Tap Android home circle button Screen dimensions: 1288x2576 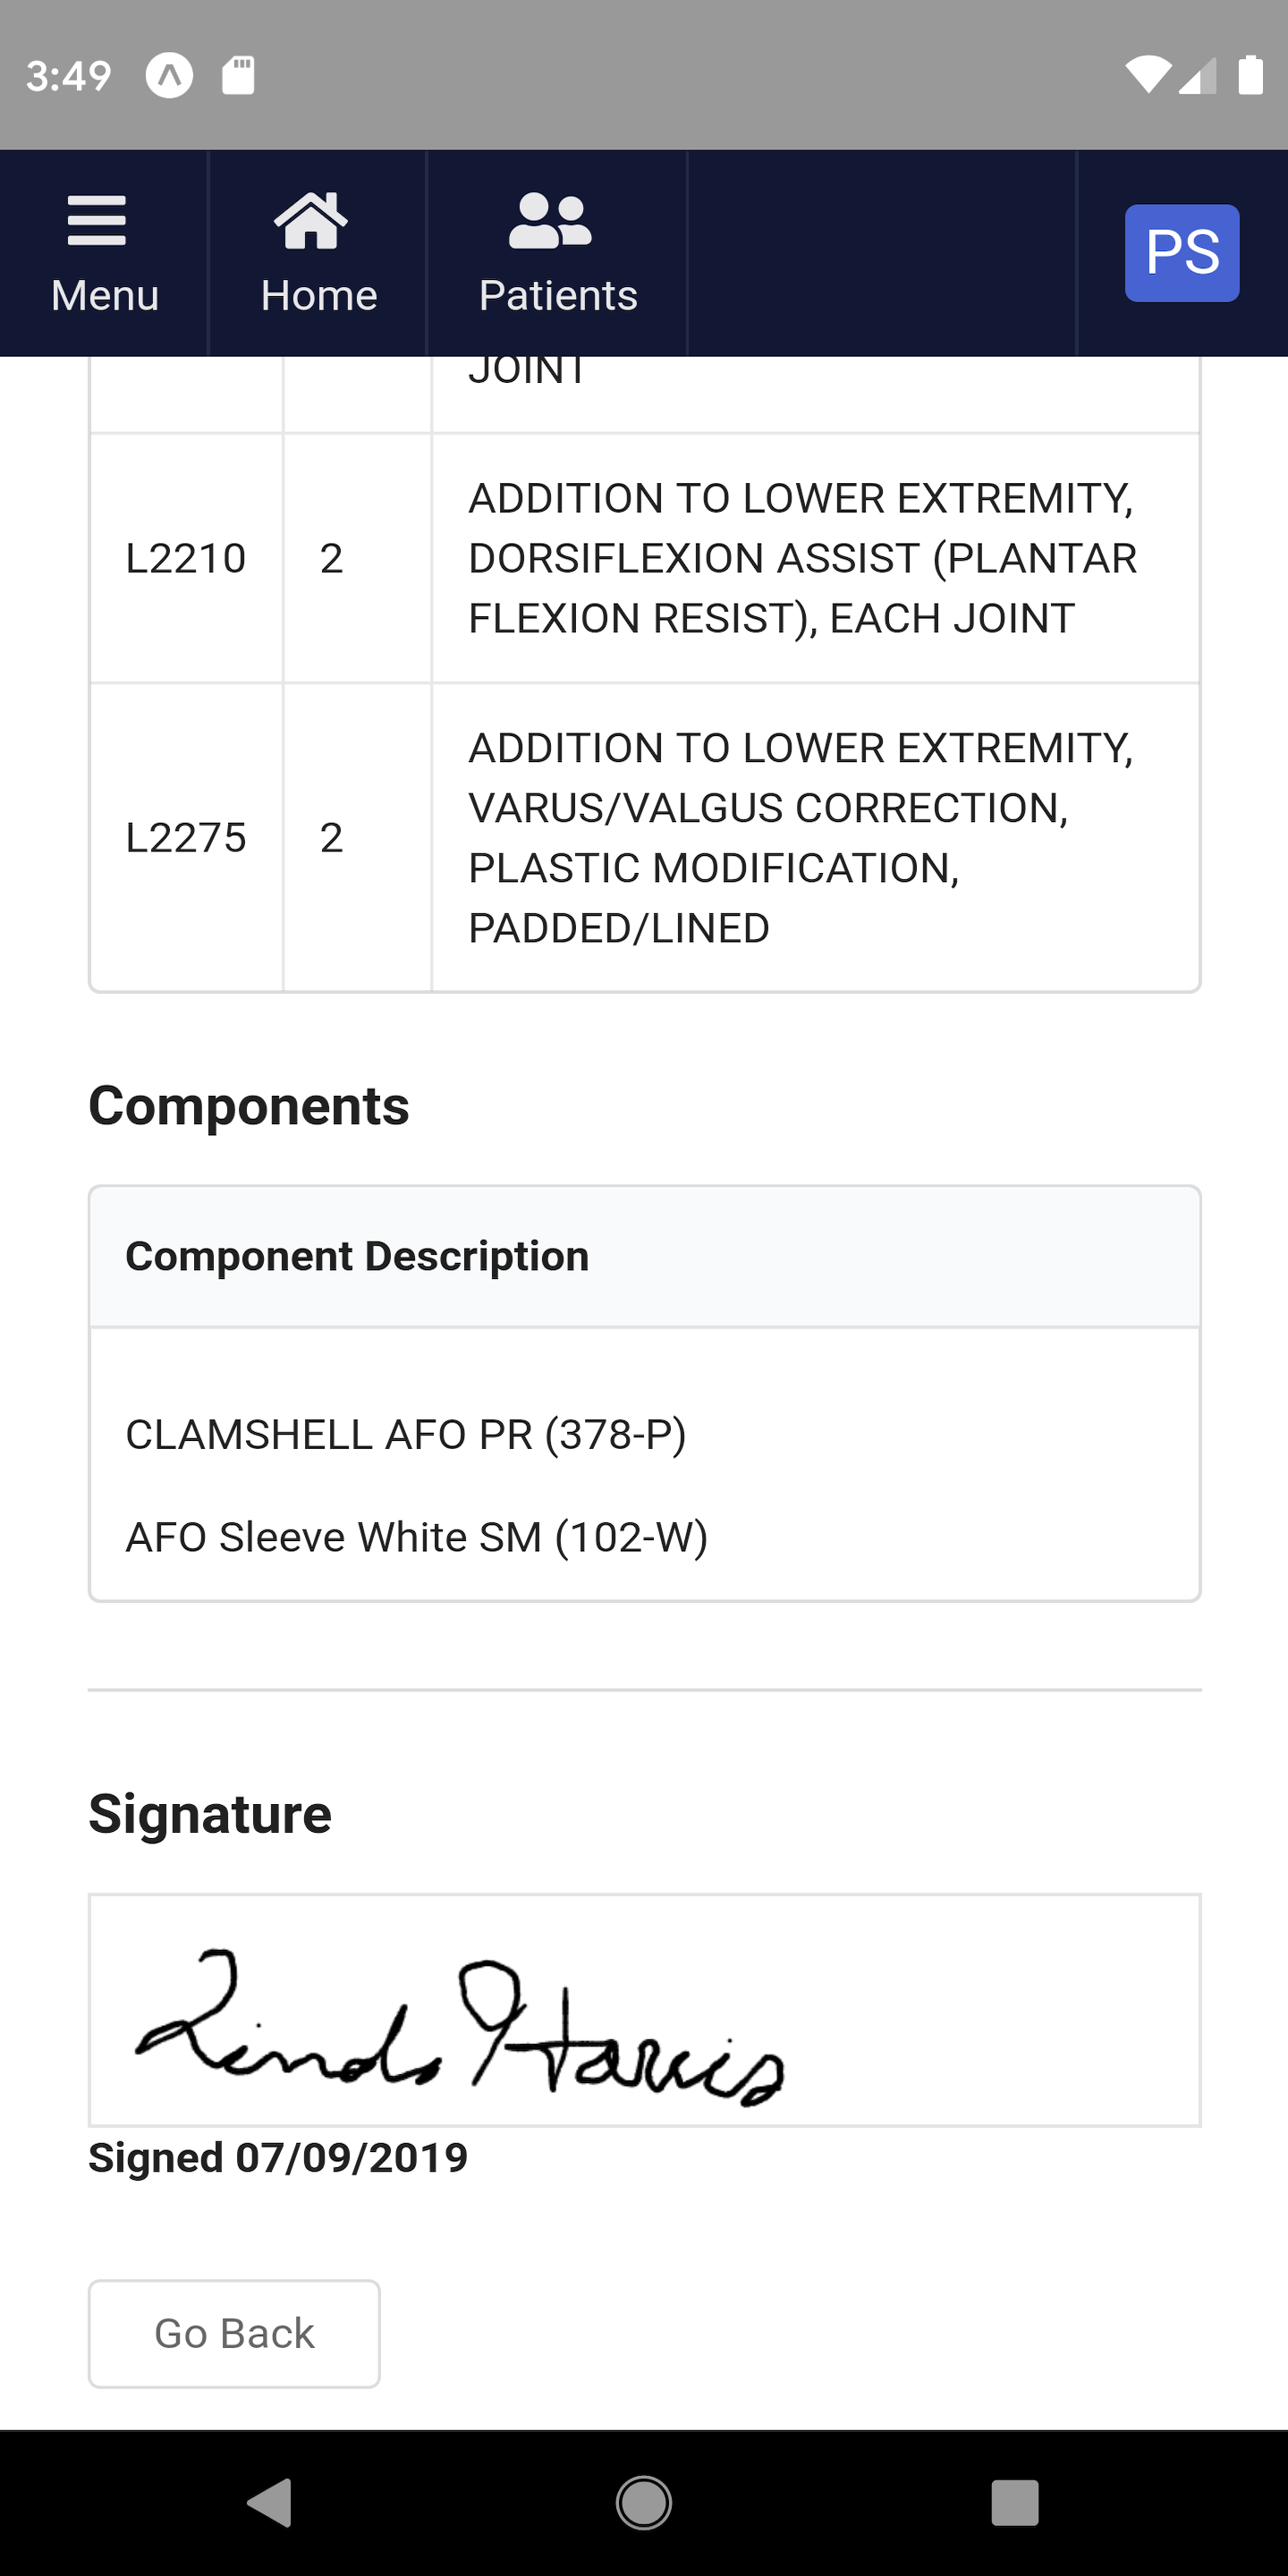click(x=644, y=2503)
